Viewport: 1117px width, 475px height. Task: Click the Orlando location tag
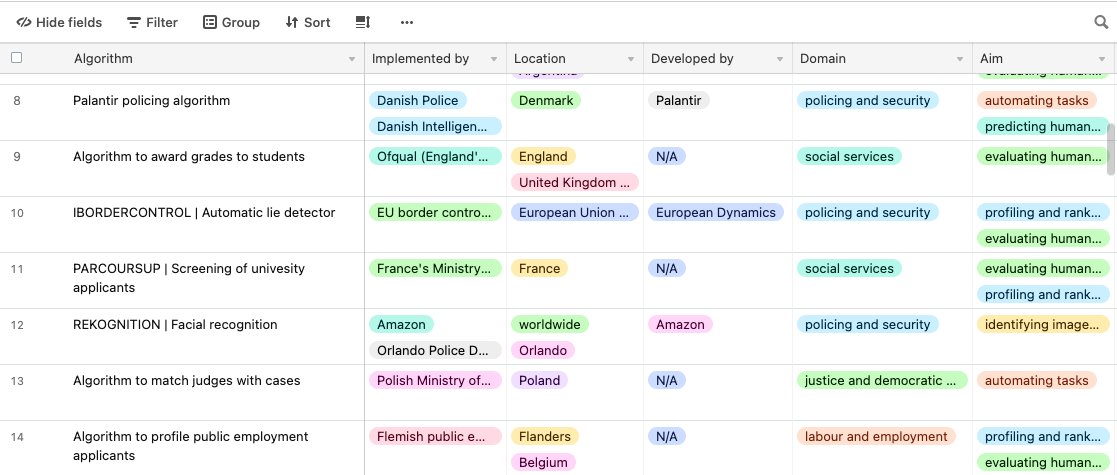click(543, 350)
